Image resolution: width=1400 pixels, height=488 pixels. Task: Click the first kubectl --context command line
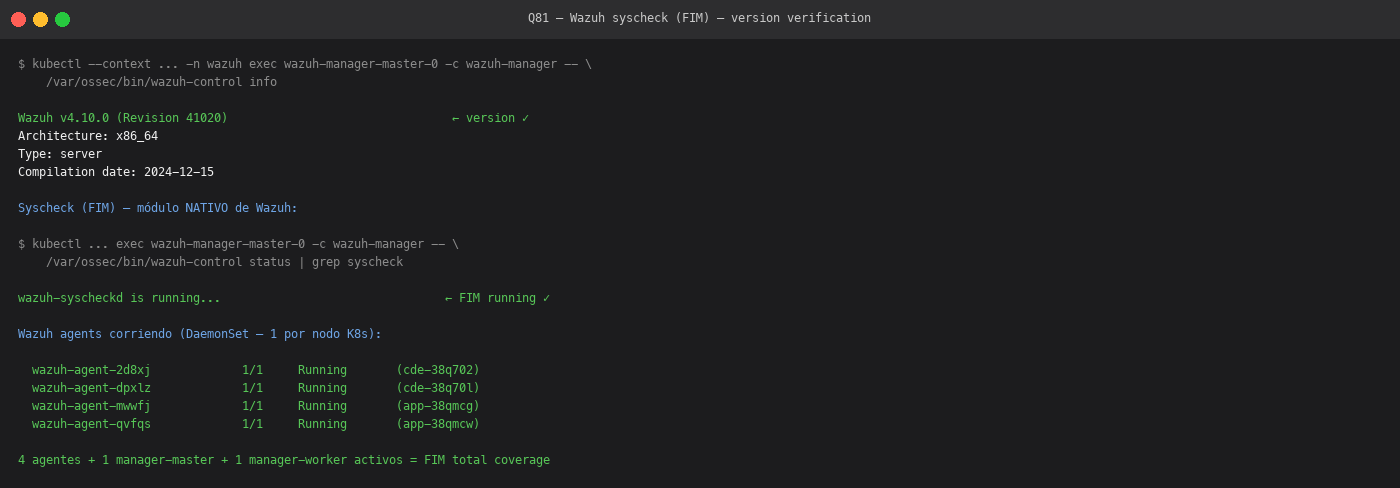click(x=305, y=64)
